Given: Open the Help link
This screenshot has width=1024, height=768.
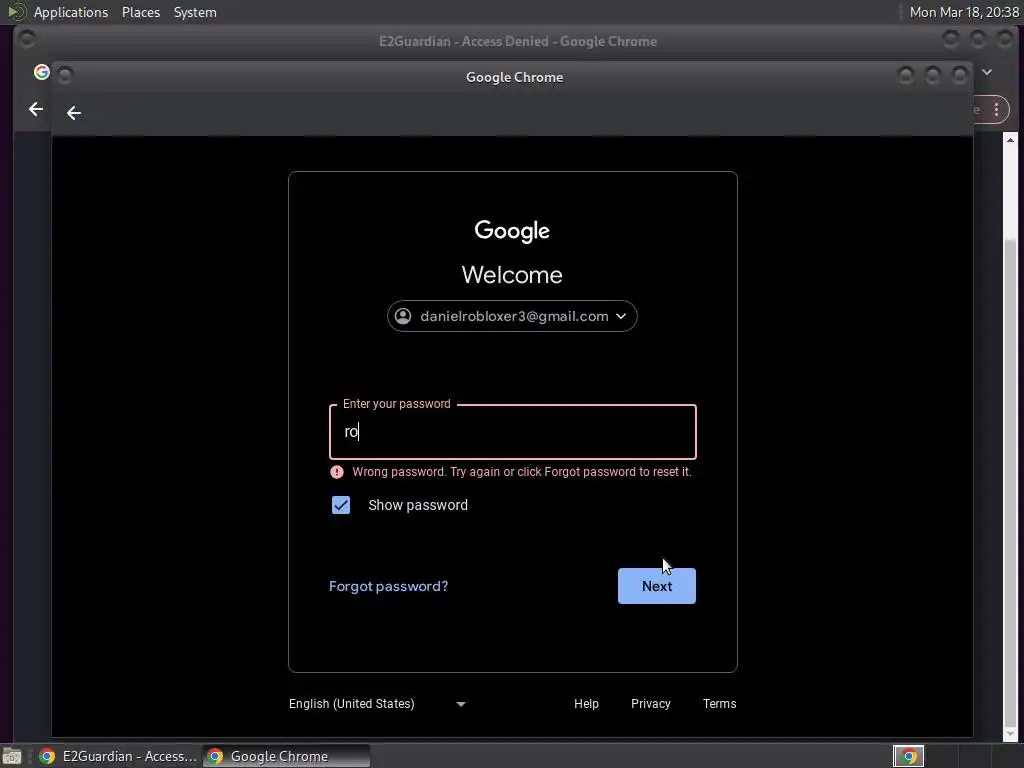Looking at the screenshot, I should coord(586,703).
